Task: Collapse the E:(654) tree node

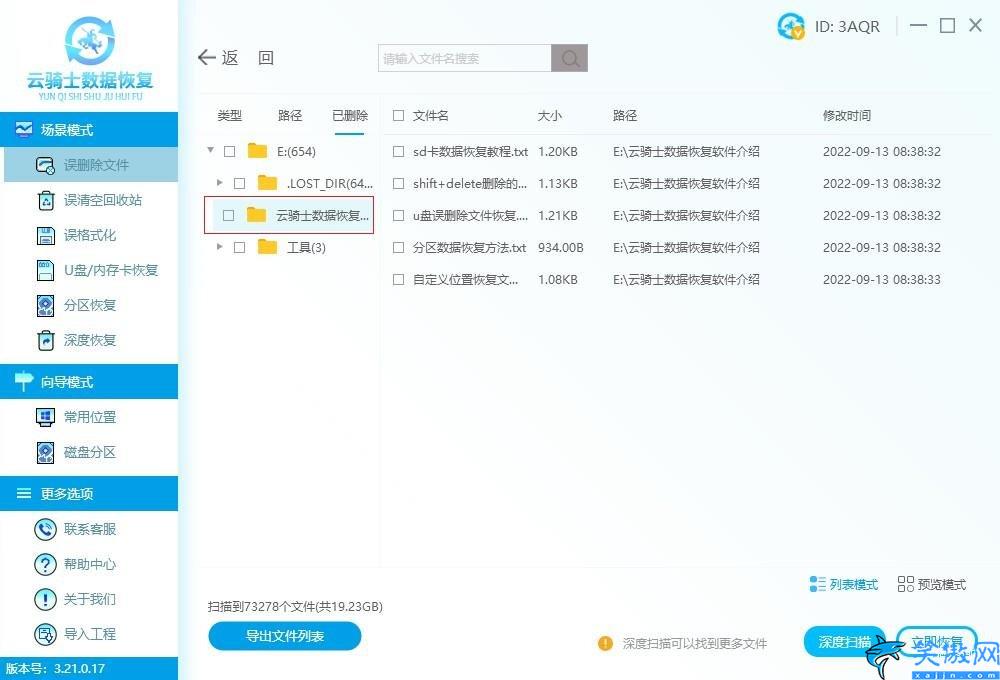Action: pos(210,151)
